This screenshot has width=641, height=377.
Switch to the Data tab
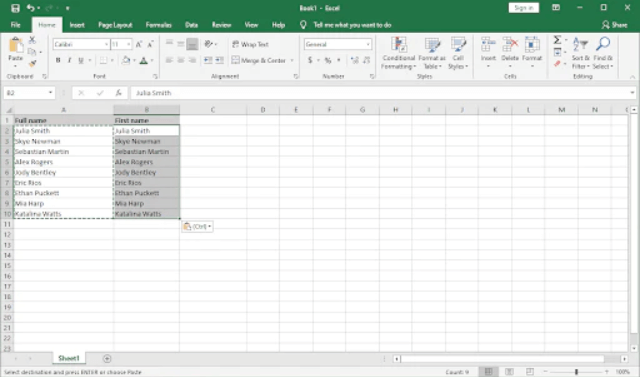click(x=191, y=25)
